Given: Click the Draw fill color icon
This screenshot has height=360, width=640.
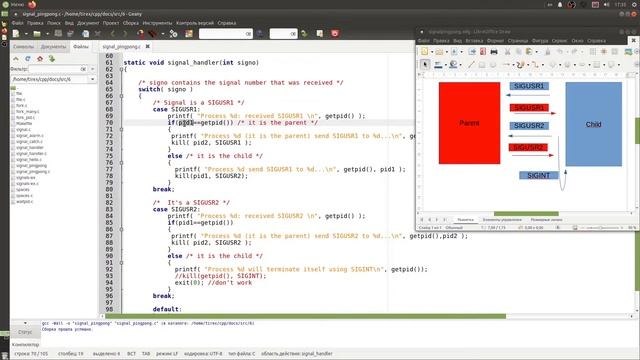Looking at the screenshot, I should coord(453,64).
